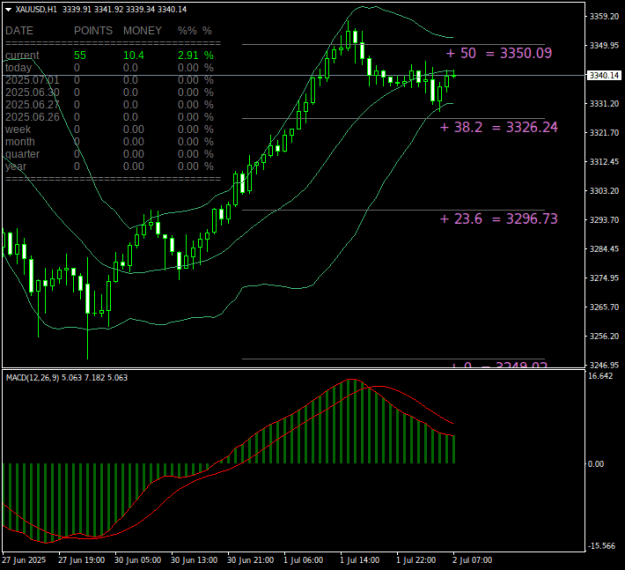Click the '2 Jul 07:00' time axis label

[x=473, y=560]
